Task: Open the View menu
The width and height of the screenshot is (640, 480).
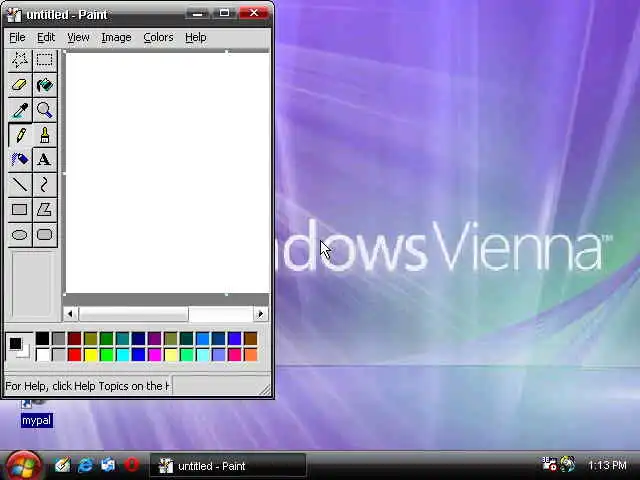Action: (78, 38)
